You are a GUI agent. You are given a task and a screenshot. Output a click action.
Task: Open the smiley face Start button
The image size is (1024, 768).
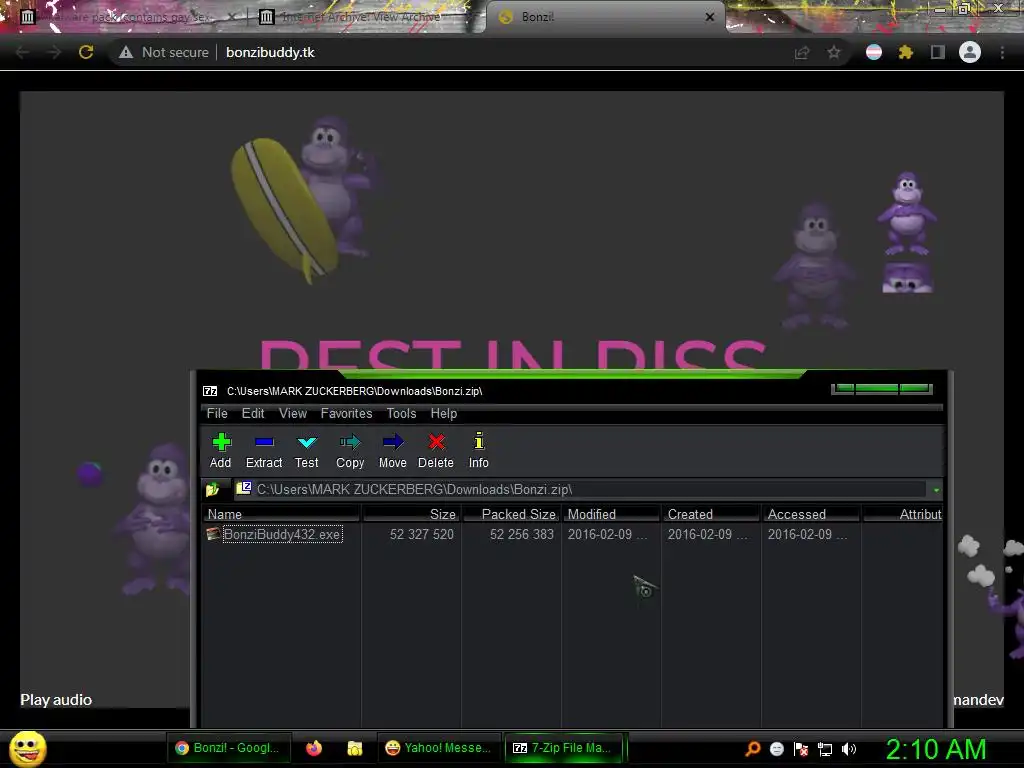pos(27,748)
